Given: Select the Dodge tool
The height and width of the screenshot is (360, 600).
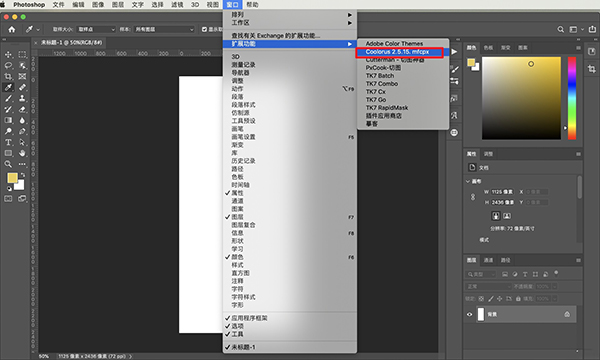Looking at the screenshot, I should [8, 131].
